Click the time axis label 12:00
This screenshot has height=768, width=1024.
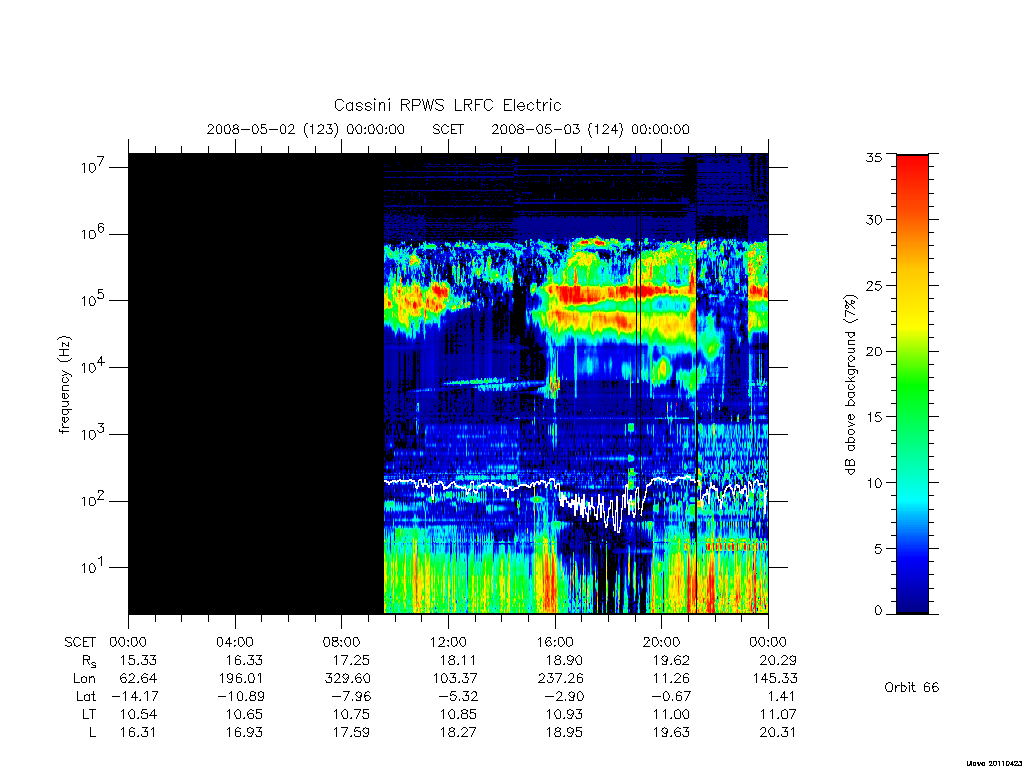(x=448, y=642)
